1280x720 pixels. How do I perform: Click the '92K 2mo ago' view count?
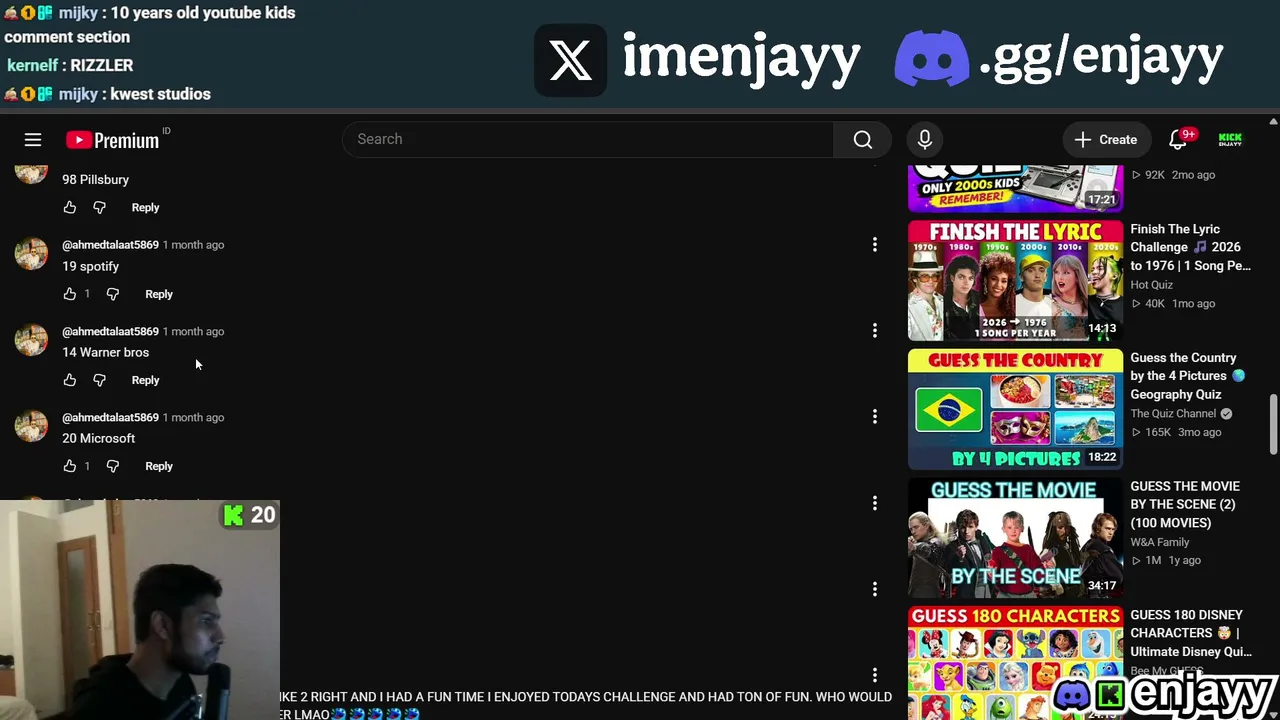pyautogui.click(x=1173, y=175)
